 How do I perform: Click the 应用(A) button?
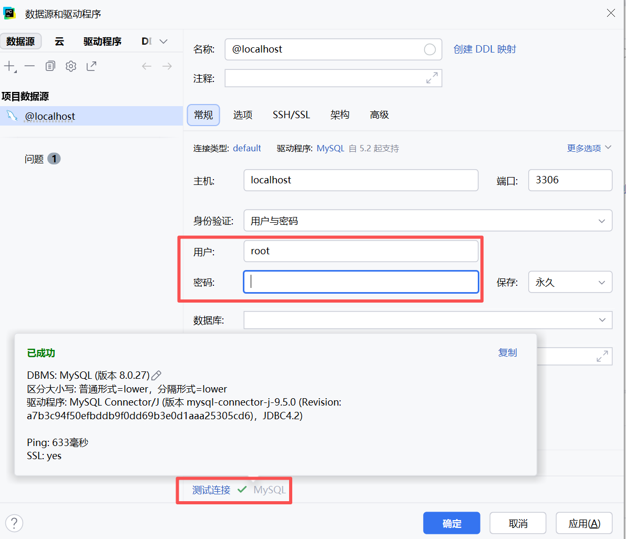[584, 523]
